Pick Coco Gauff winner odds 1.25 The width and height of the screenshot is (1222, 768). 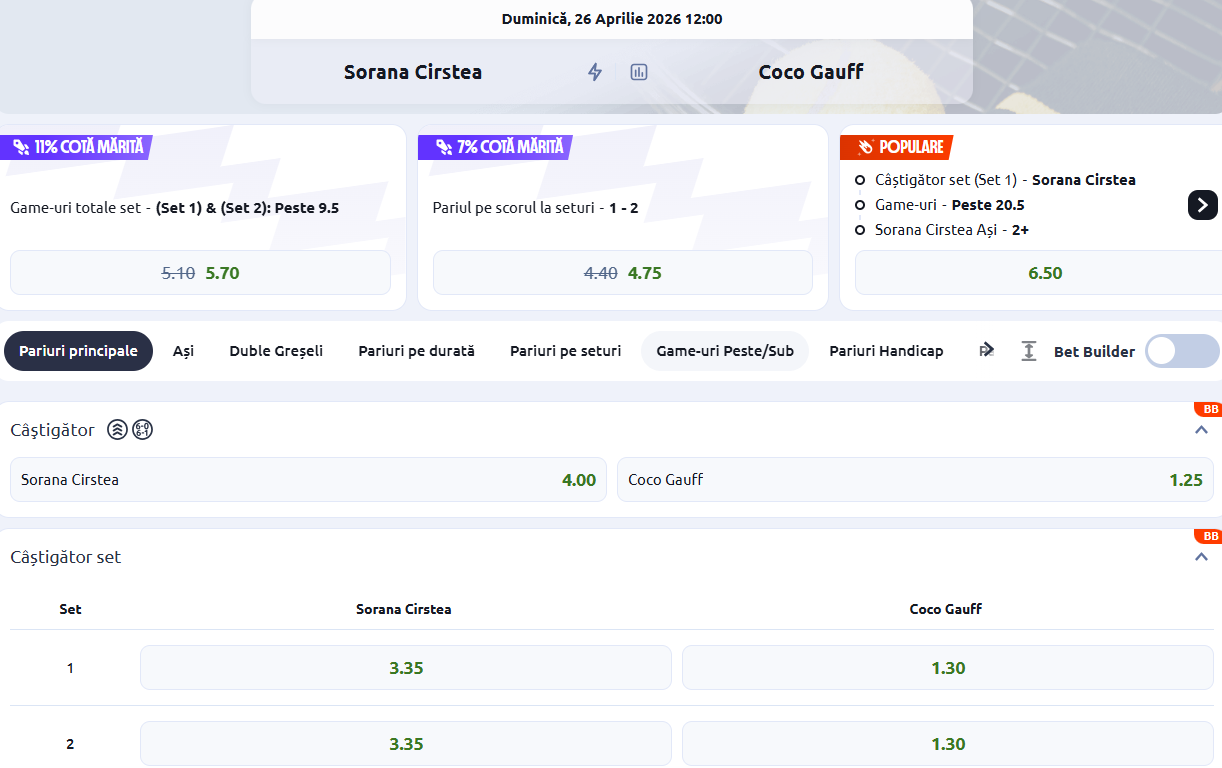click(915, 480)
